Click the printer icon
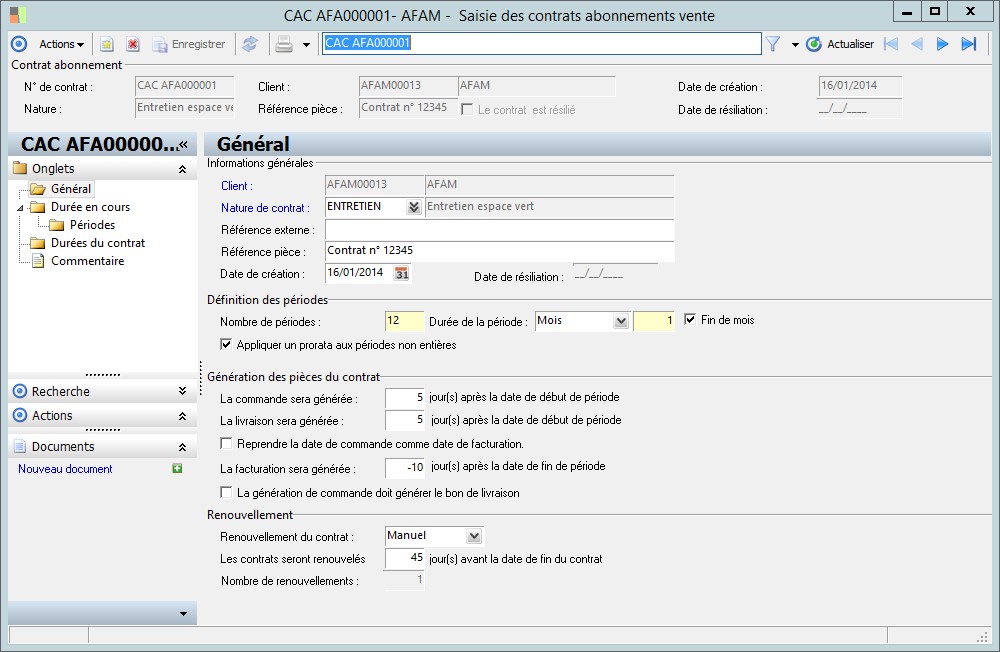The height and width of the screenshot is (652, 1000). point(284,44)
